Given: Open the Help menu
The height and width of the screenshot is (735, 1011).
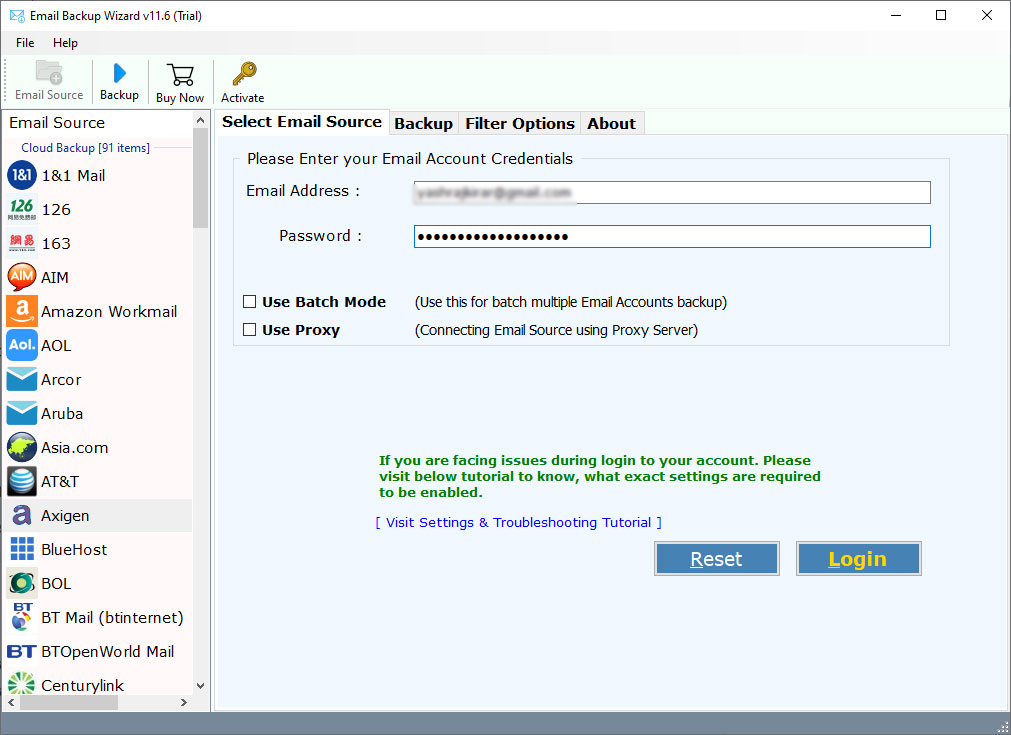Looking at the screenshot, I should (x=65, y=43).
